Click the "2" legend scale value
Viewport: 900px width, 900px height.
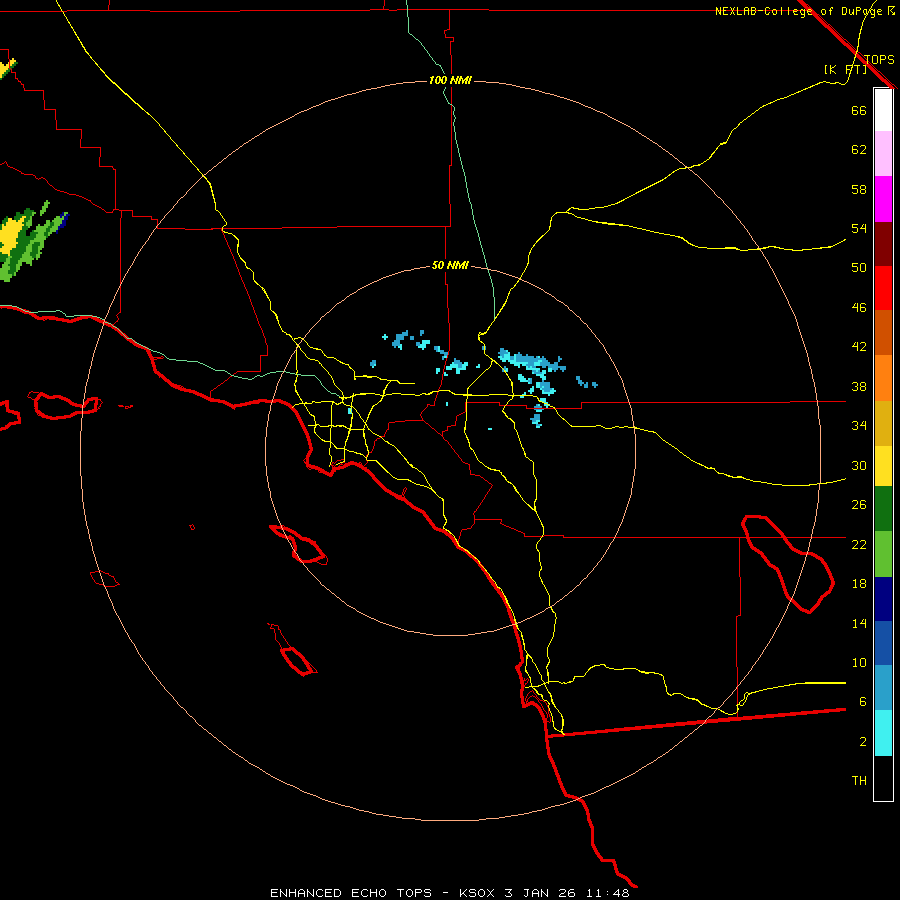pos(862,742)
